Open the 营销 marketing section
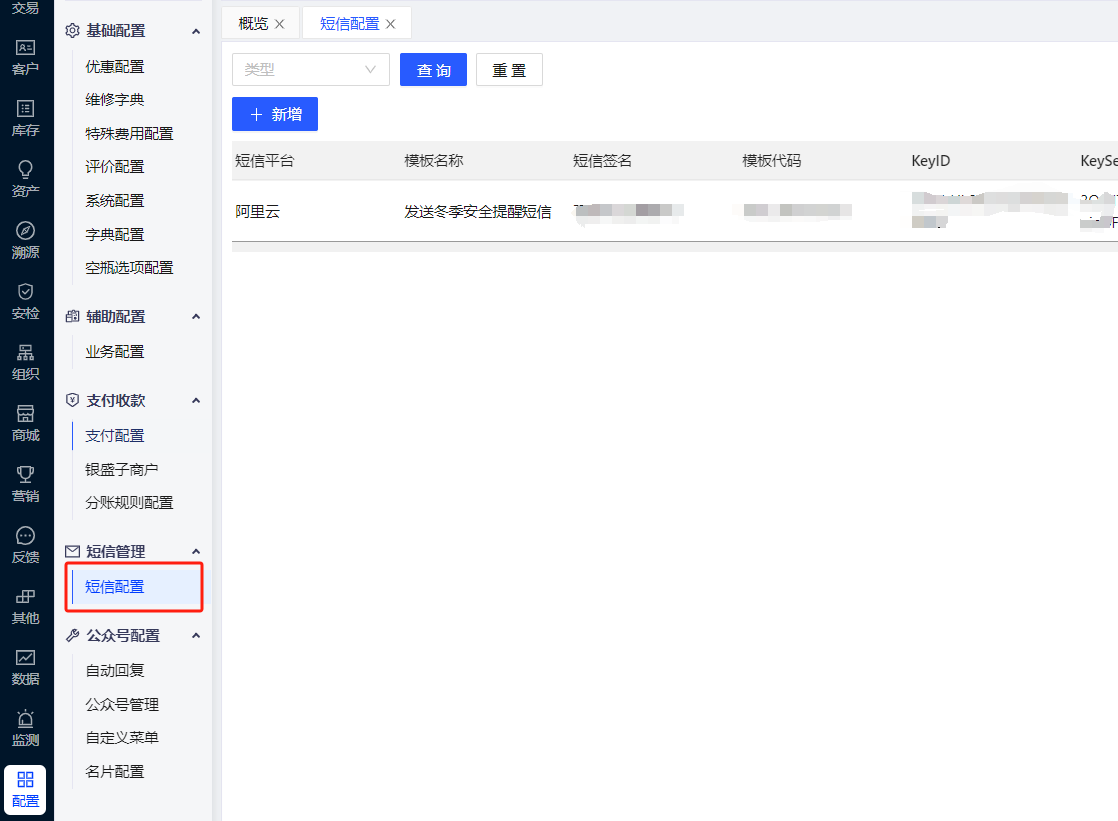Screen dimensions: 1118x821 (x=26, y=485)
